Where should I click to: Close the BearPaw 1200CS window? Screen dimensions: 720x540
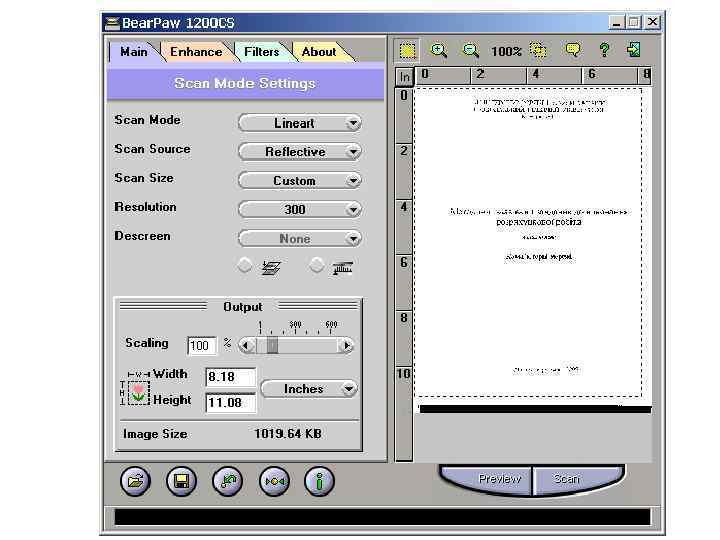(x=652, y=22)
